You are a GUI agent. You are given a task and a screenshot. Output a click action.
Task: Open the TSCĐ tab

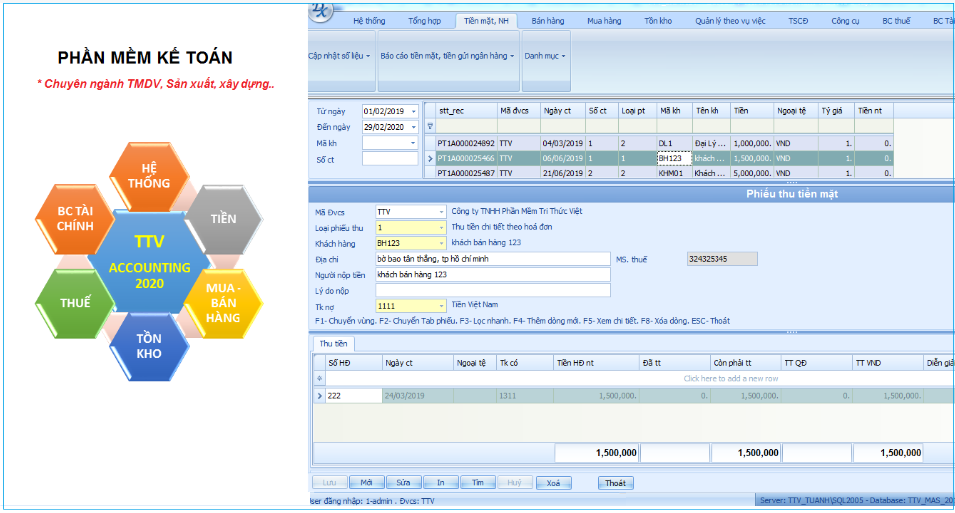pyautogui.click(x=798, y=21)
